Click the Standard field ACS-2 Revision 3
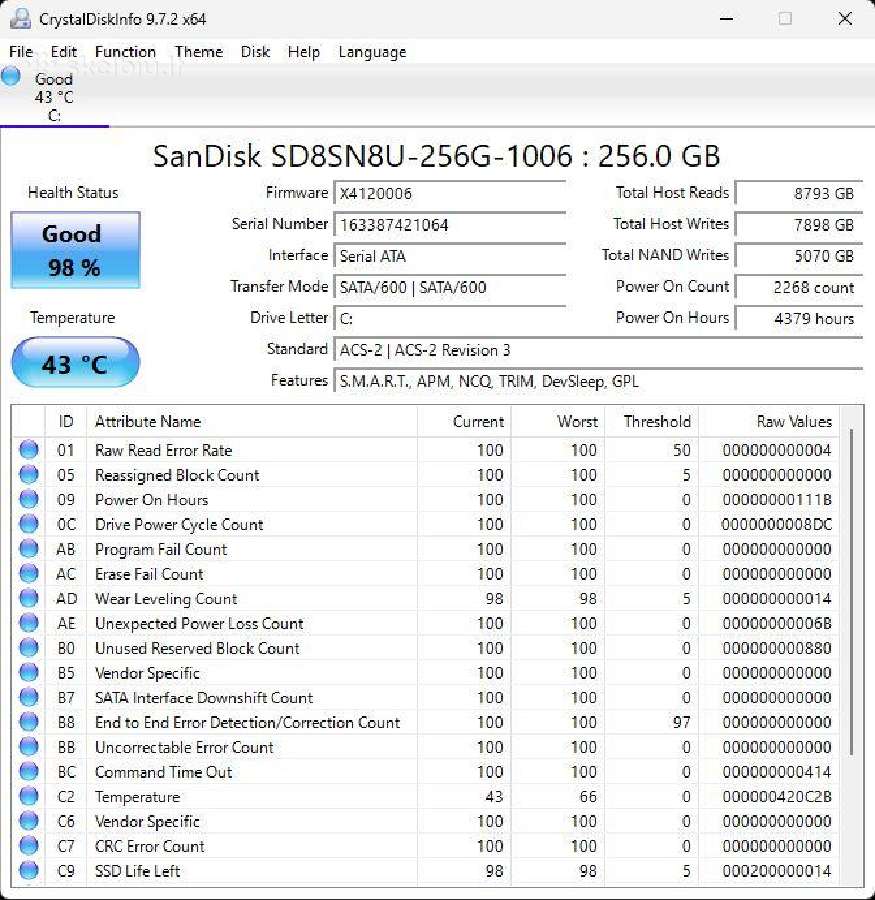875x900 pixels. coord(598,350)
